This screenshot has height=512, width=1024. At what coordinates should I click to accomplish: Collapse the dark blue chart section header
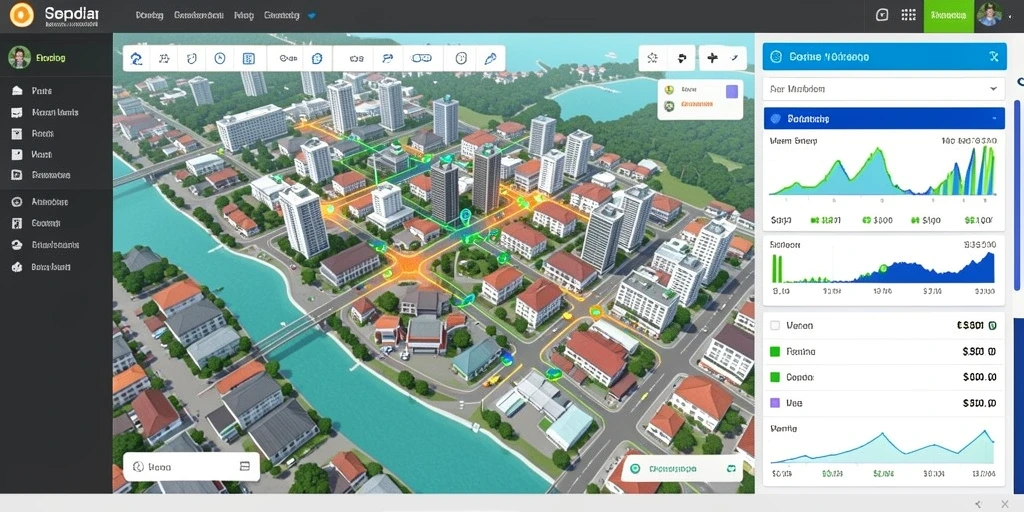(x=884, y=118)
